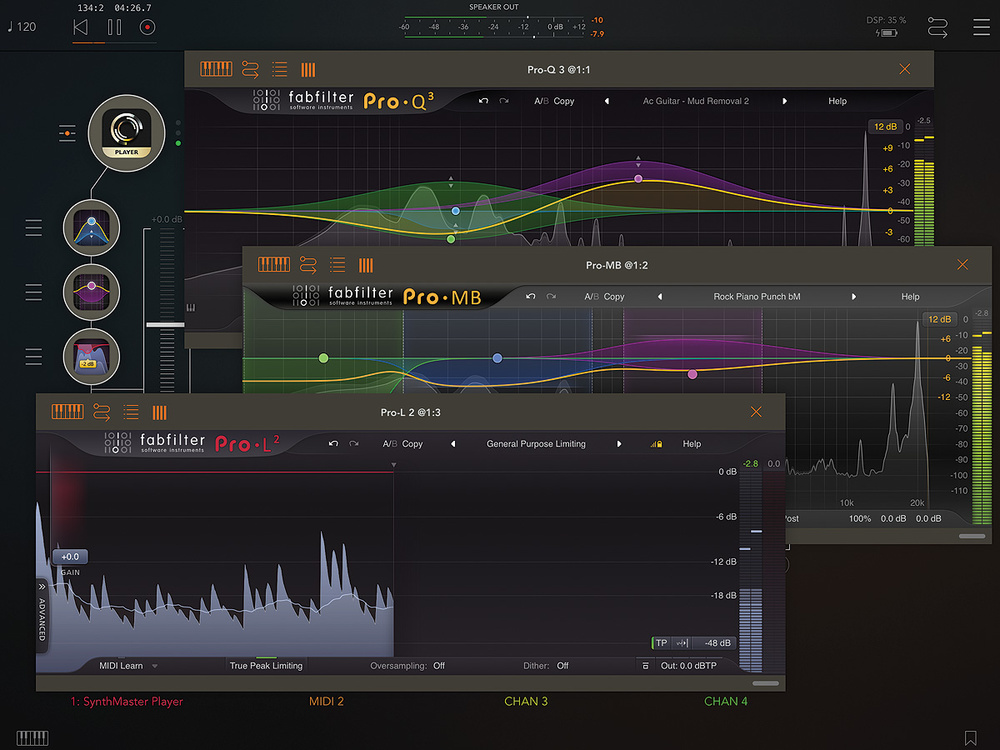Open MIDI routing in Pro-Q 3 window
The image size is (1000, 750).
[x=251, y=69]
